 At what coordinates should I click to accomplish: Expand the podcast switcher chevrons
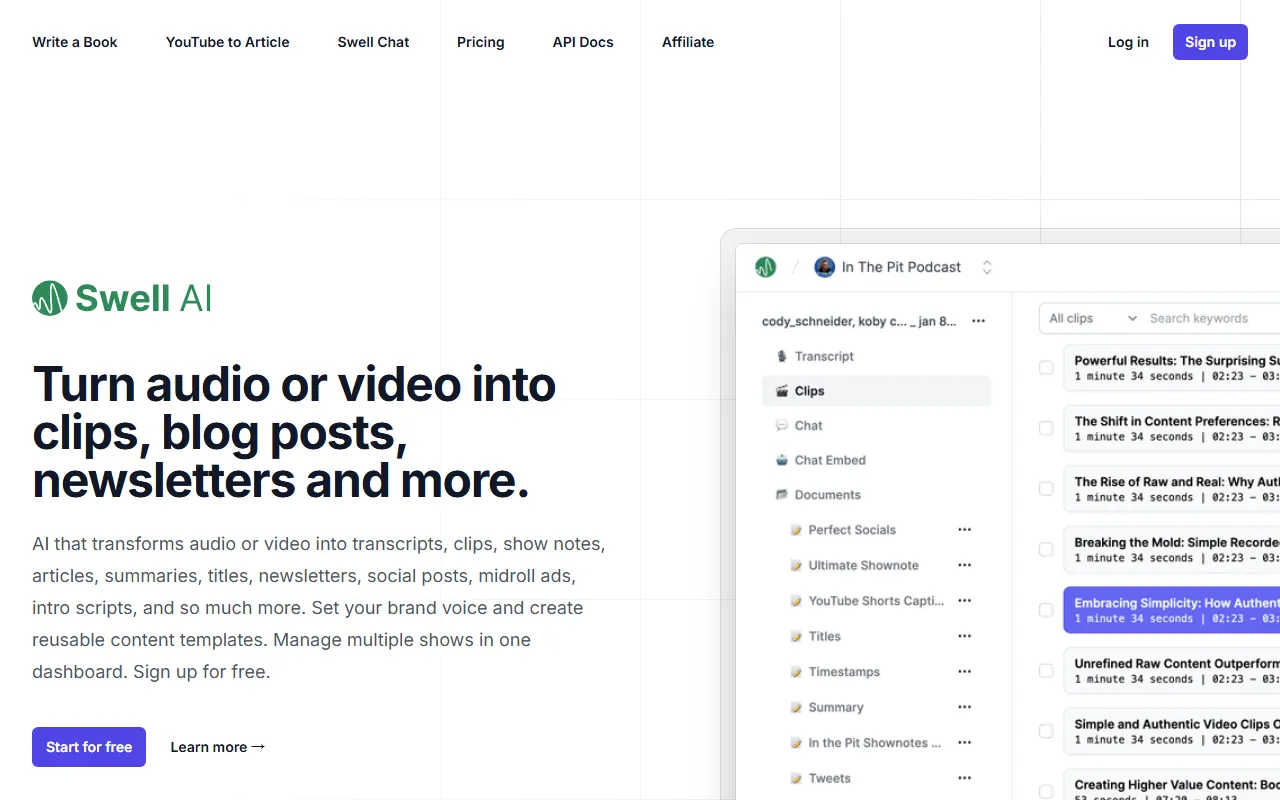pos(987,267)
